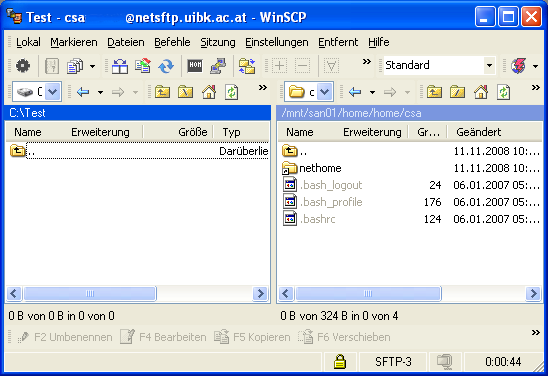This screenshot has width=548, height=376.
Task: Open the Sitzung menu
Action: click(218, 42)
